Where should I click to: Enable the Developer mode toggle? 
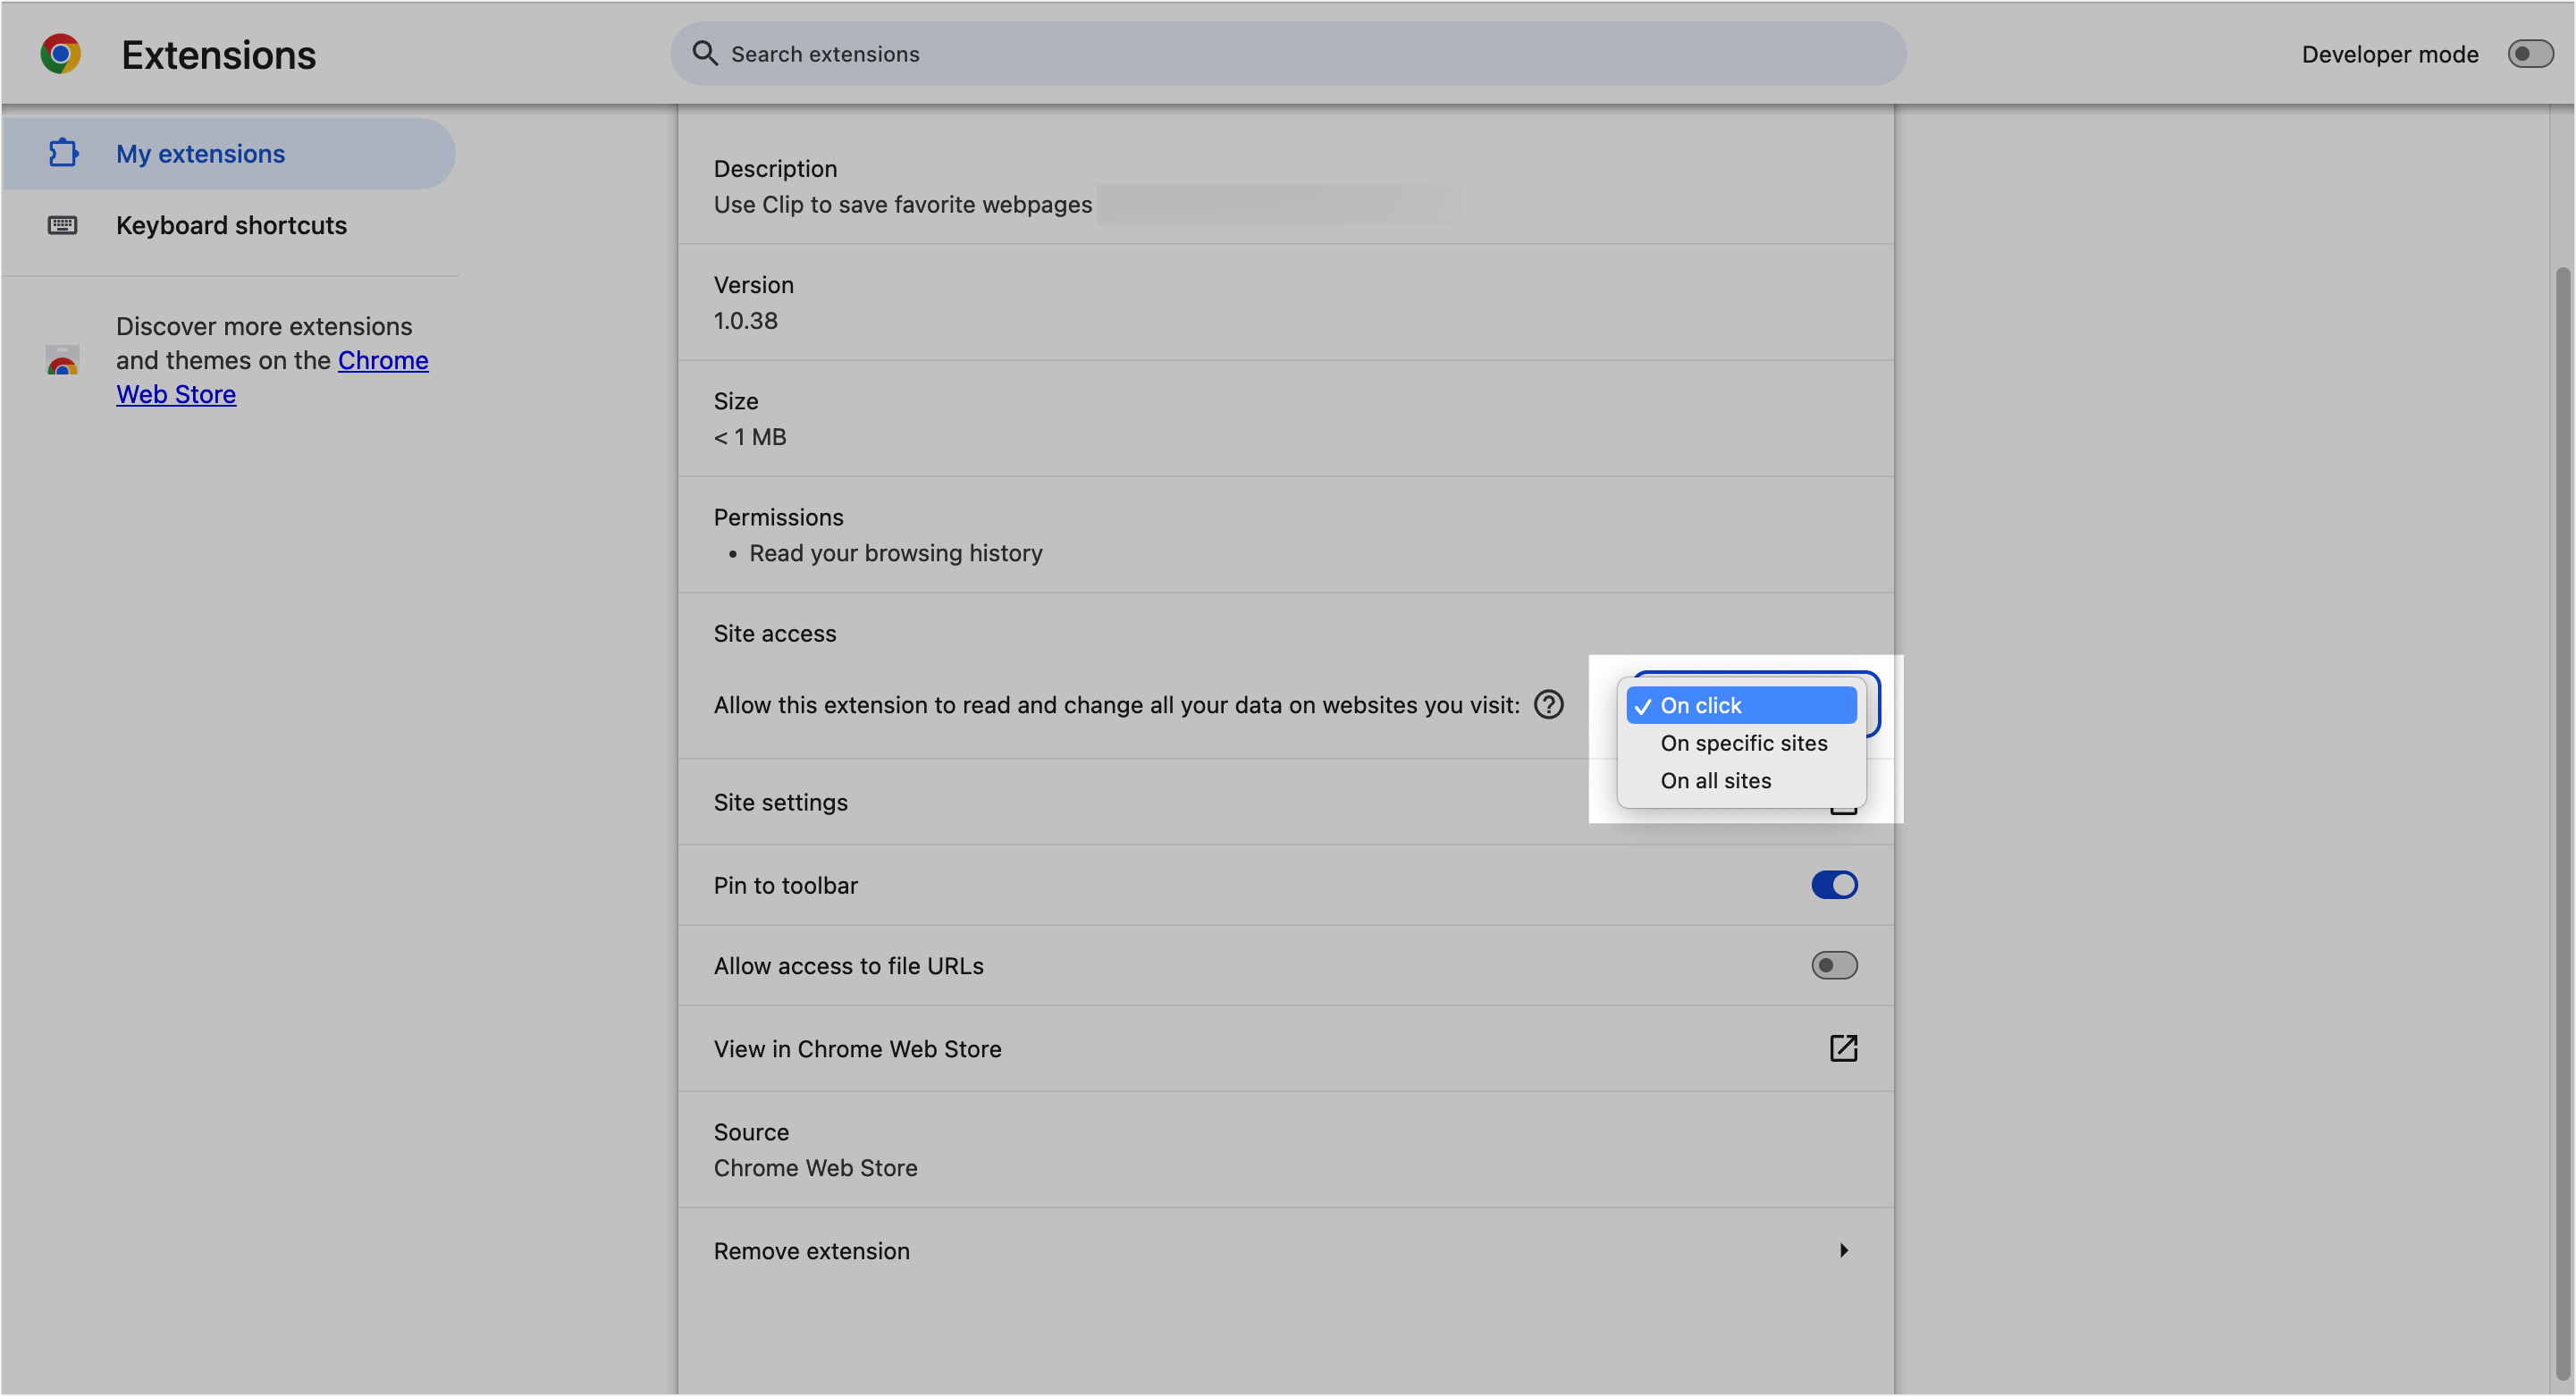[2530, 53]
